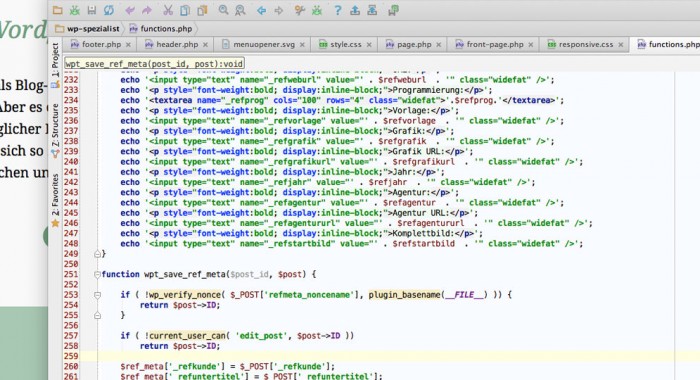Click line number 259 in gutter
Screen dimensions: 700x380
pyautogui.click(x=71, y=356)
